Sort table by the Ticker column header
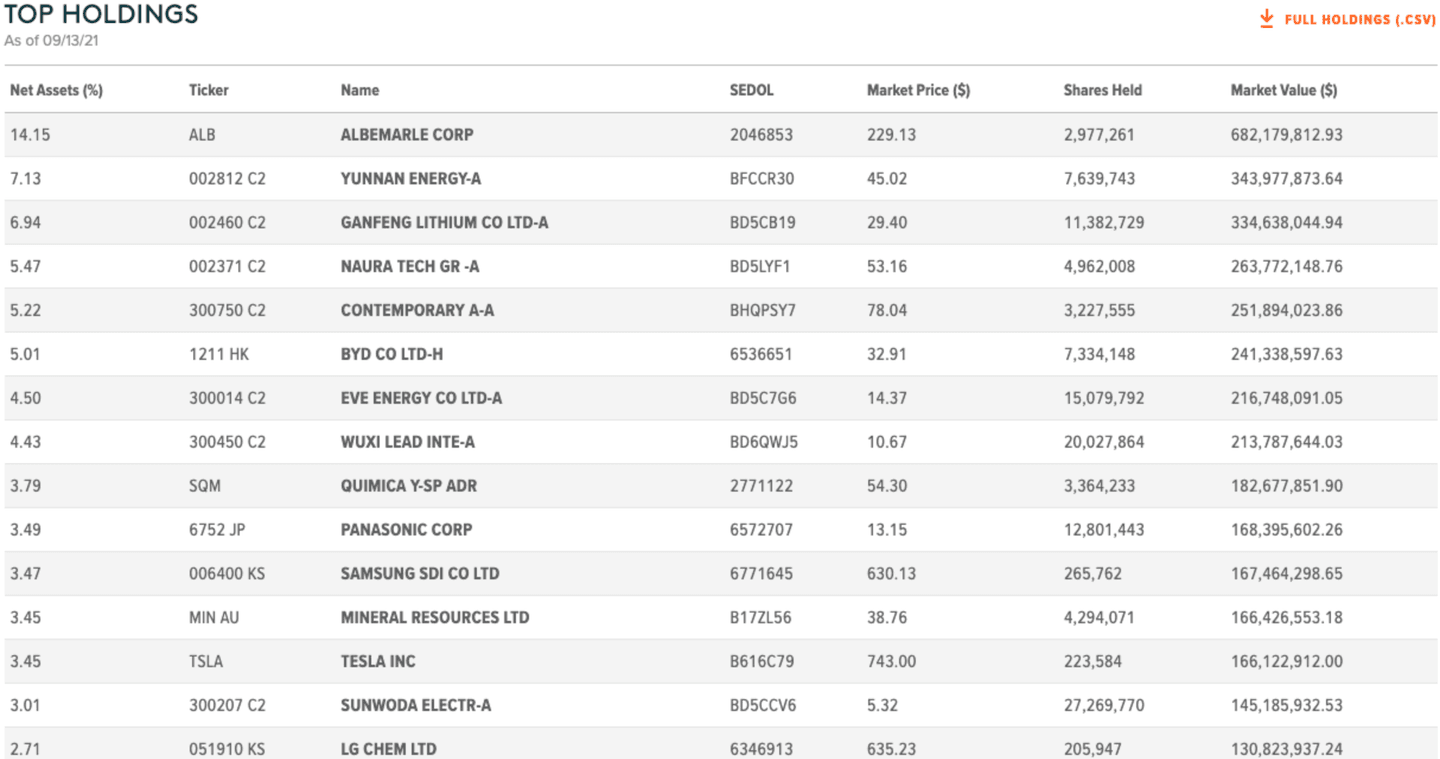This screenshot has width=1440, height=759. (209, 90)
